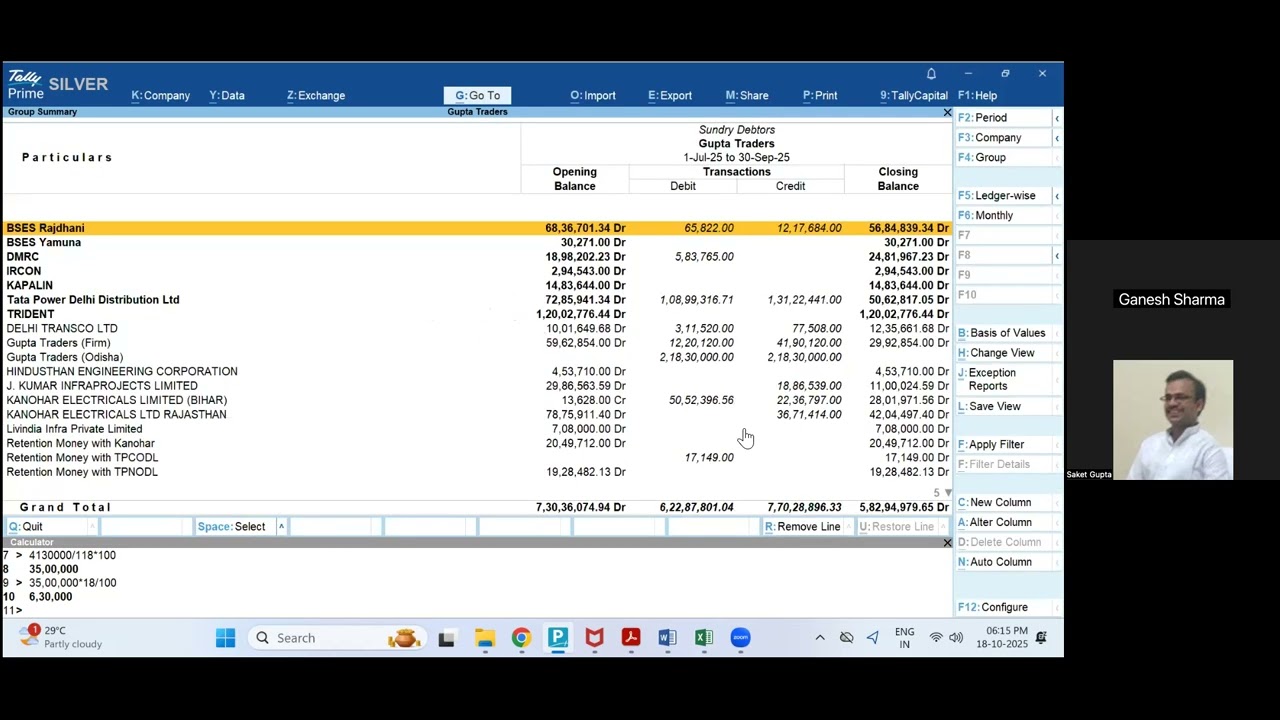Viewport: 1280px width, 720px height.
Task: Open the O: Import menu
Action: [593, 95]
